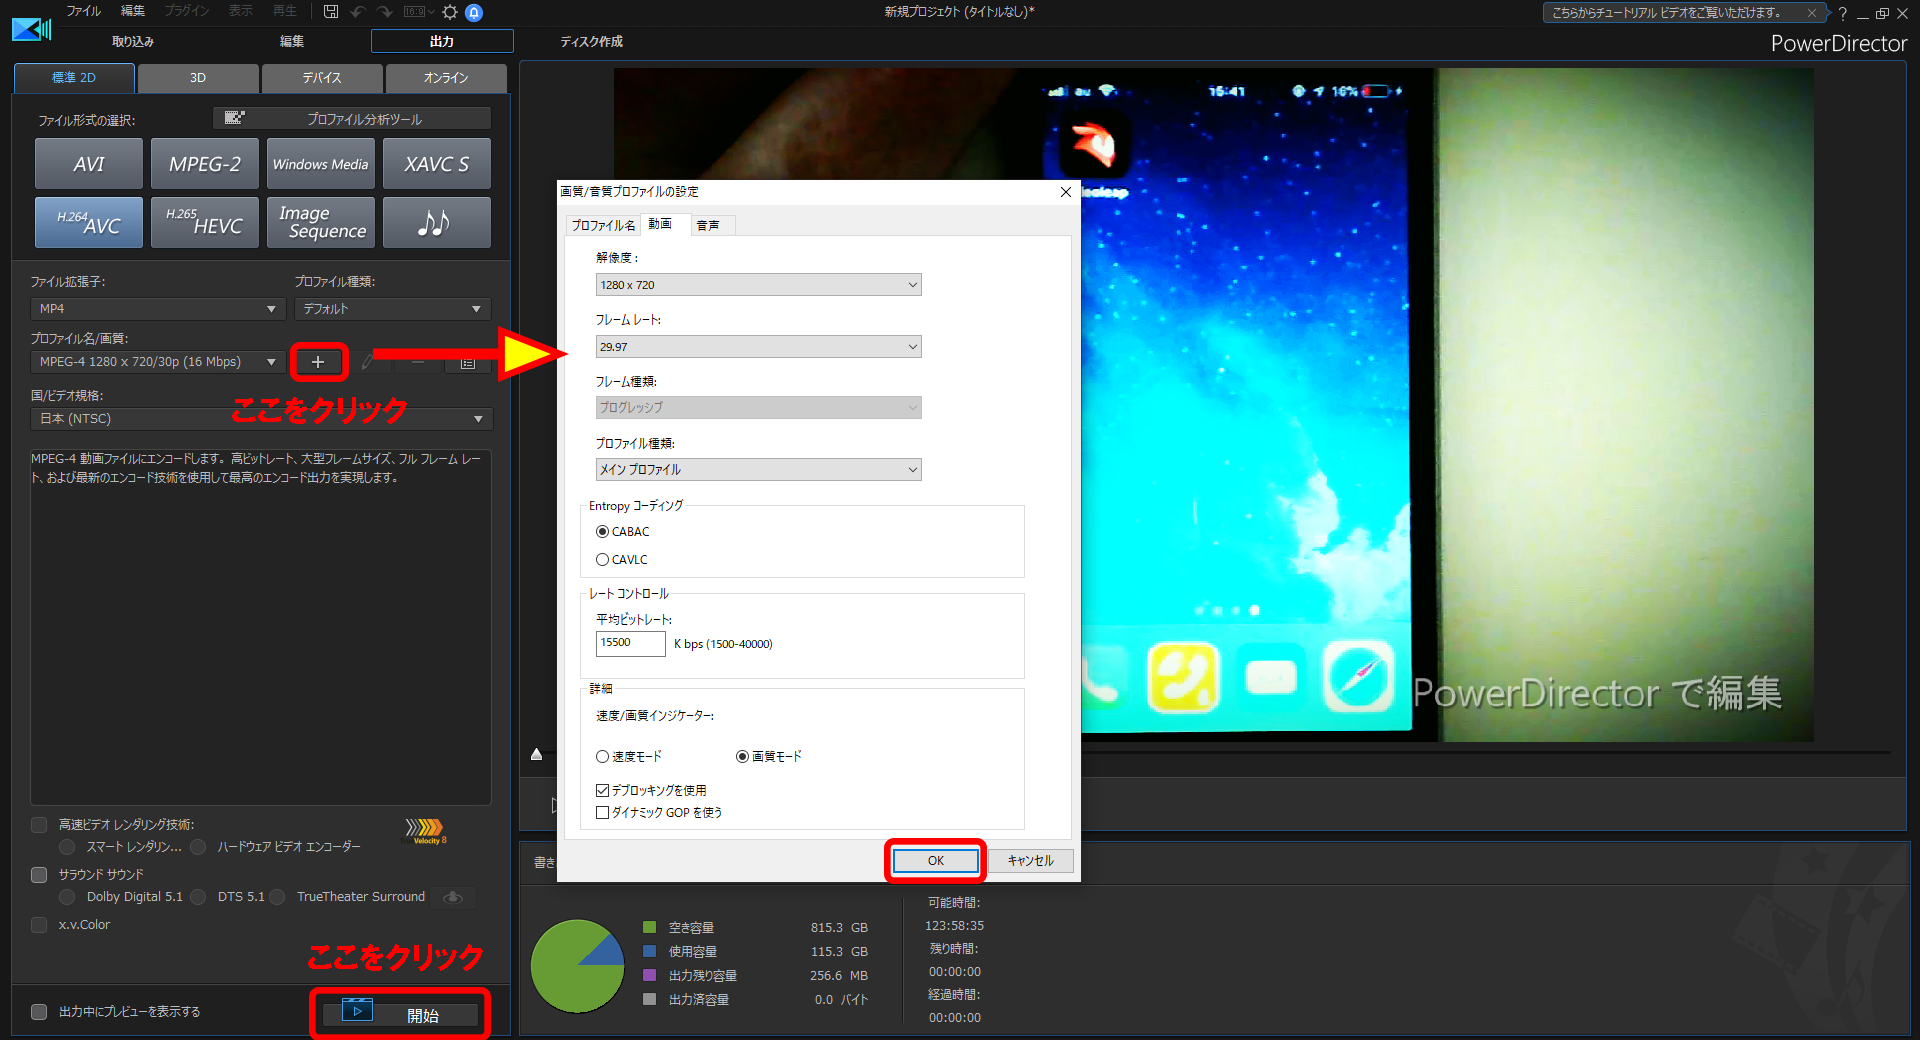Select the audio file output format
The height and width of the screenshot is (1040, 1920).
[436, 222]
